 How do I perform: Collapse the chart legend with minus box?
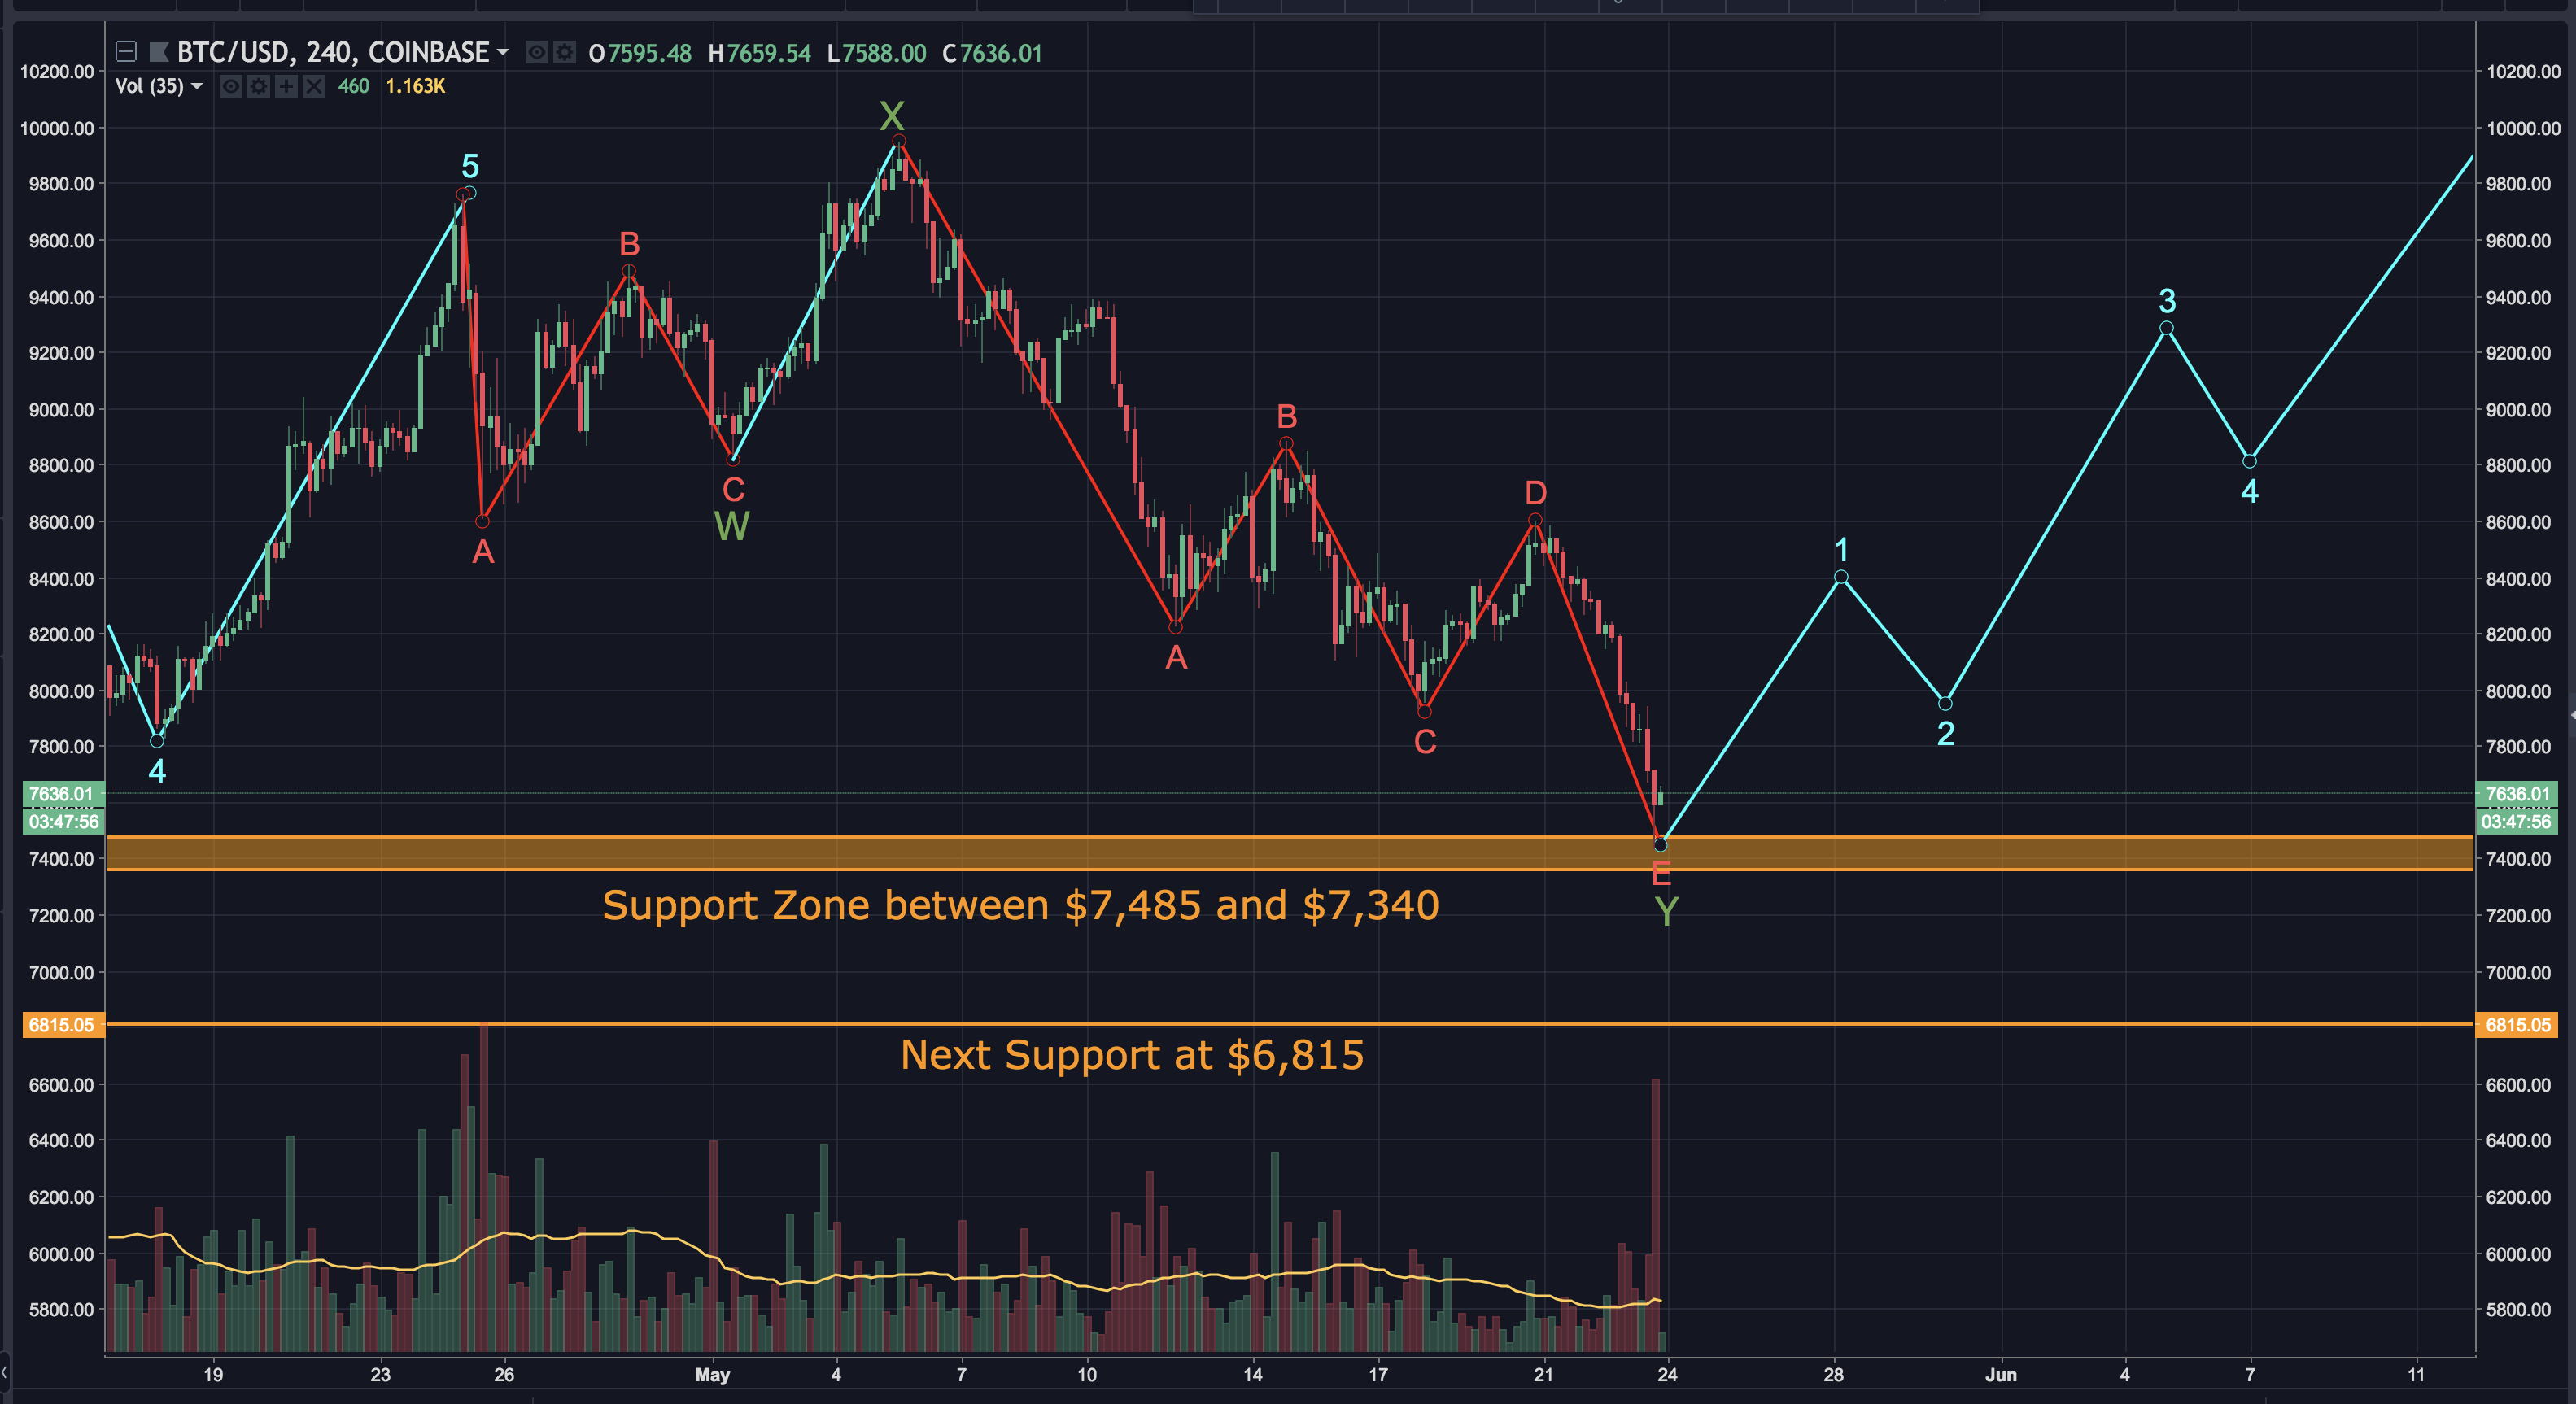pyautogui.click(x=126, y=51)
